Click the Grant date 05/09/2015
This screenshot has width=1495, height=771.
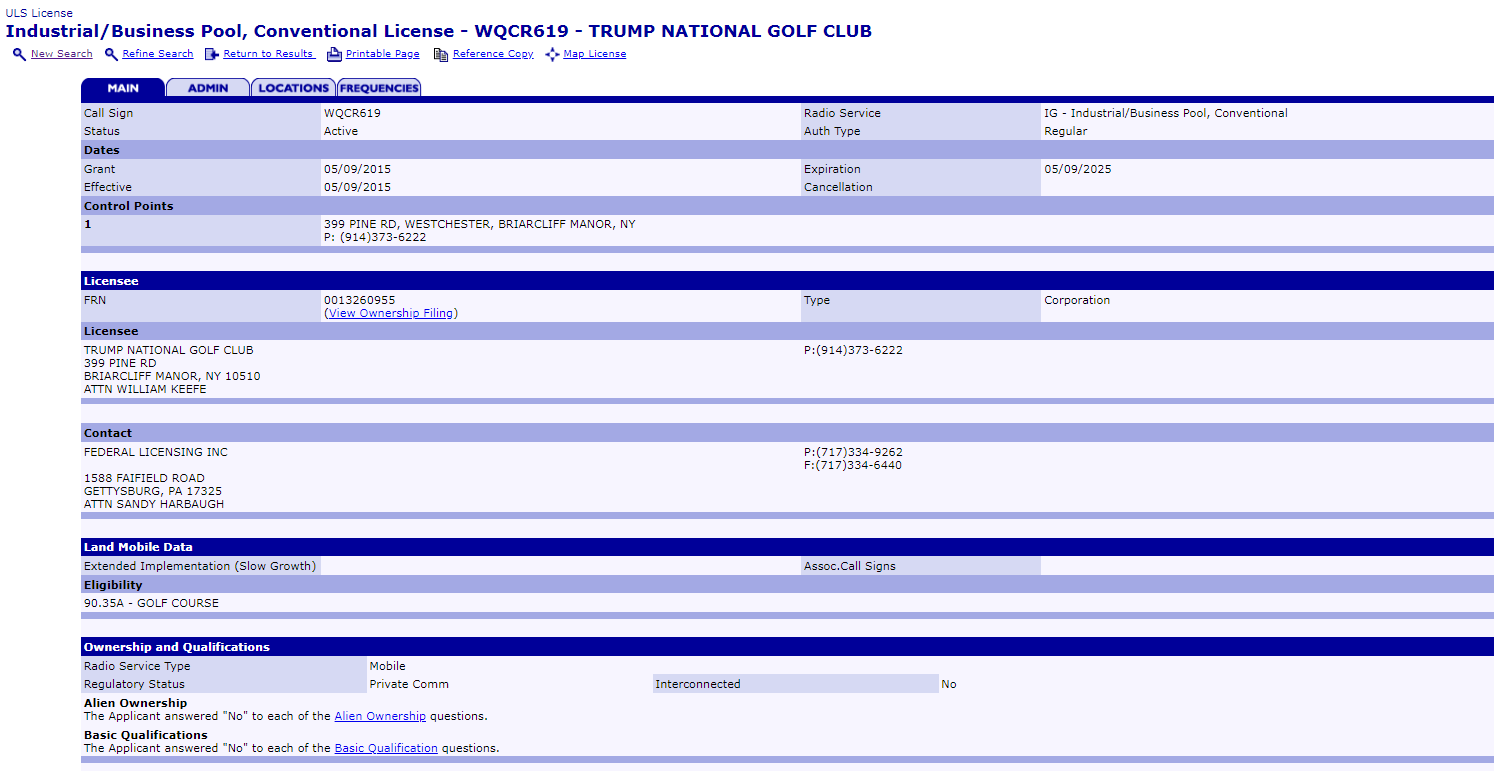click(x=357, y=169)
